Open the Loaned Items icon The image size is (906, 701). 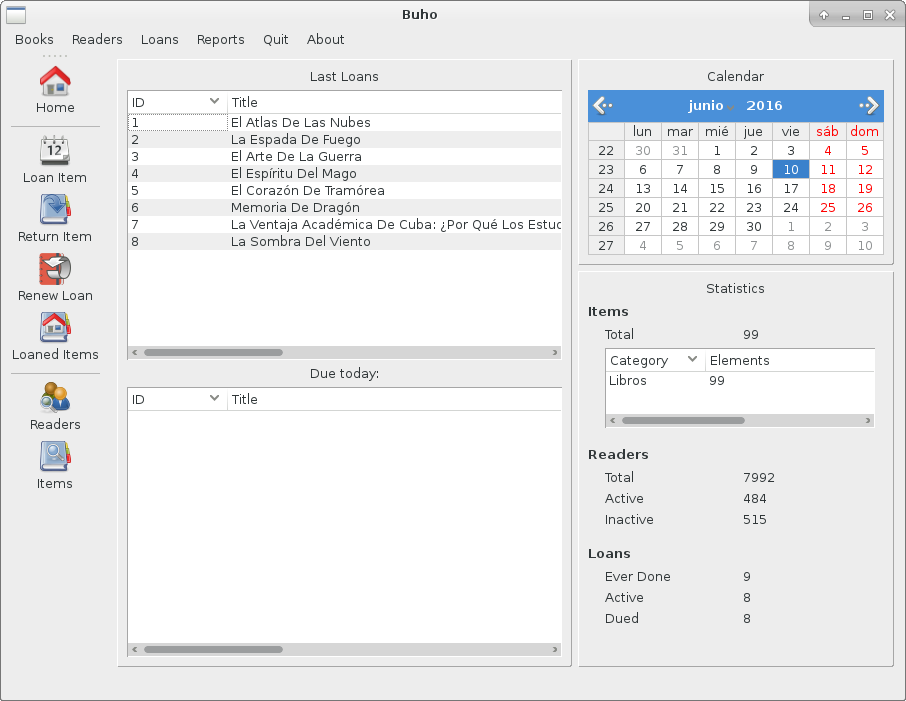(55, 328)
